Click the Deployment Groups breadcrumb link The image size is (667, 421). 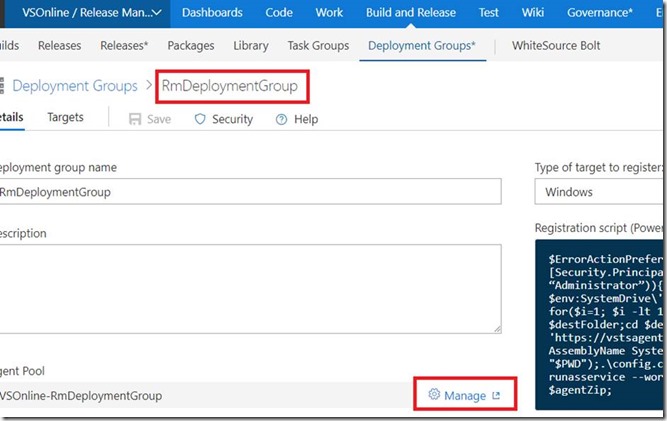click(75, 86)
